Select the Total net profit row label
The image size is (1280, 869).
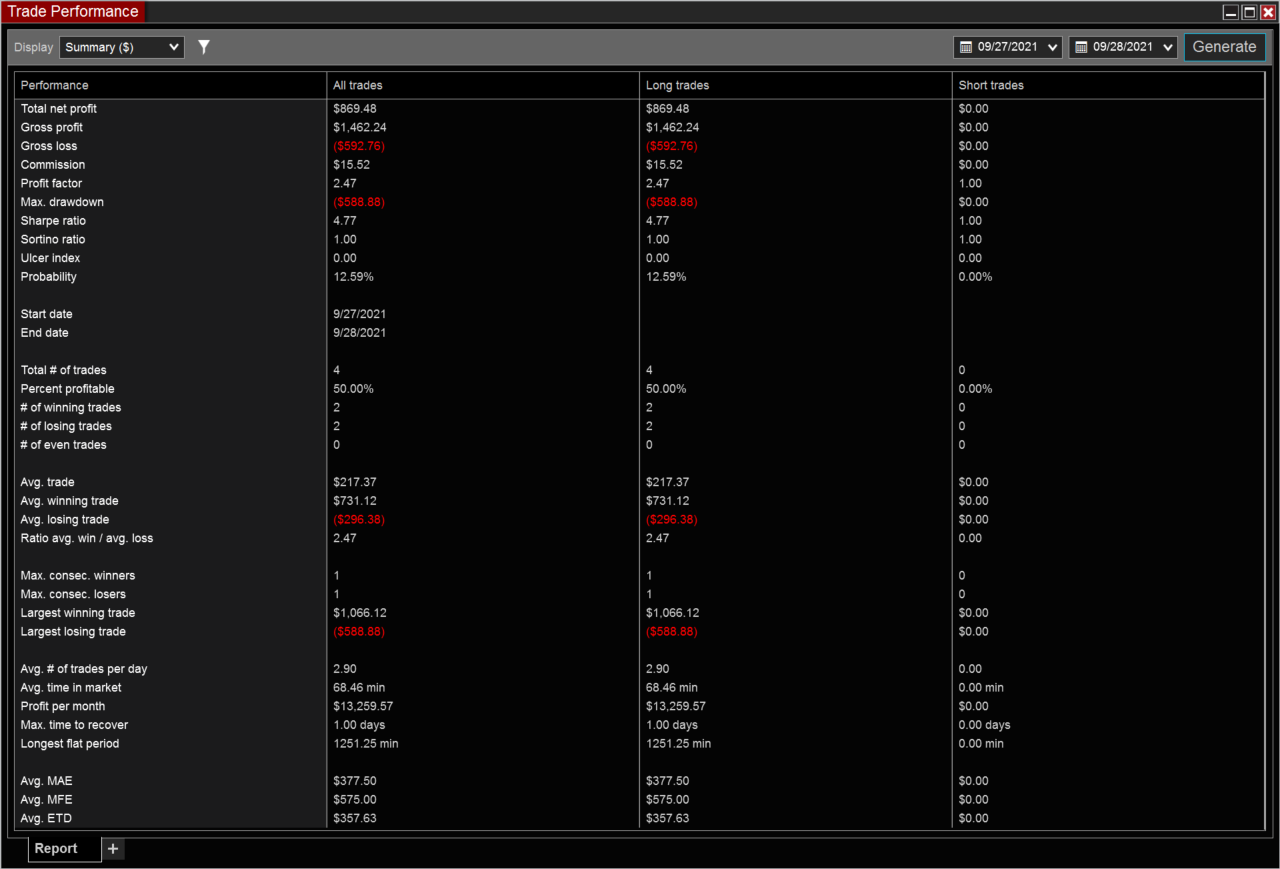coord(59,108)
